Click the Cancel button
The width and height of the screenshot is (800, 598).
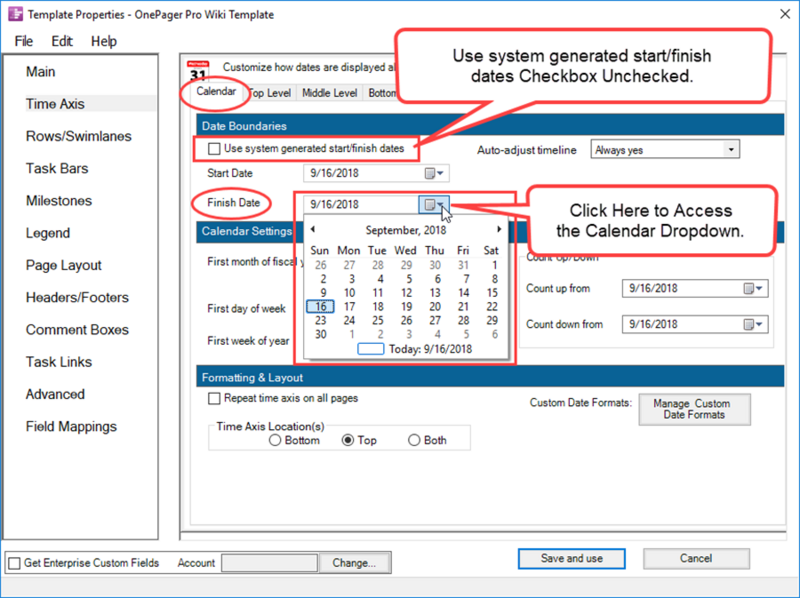point(696,559)
